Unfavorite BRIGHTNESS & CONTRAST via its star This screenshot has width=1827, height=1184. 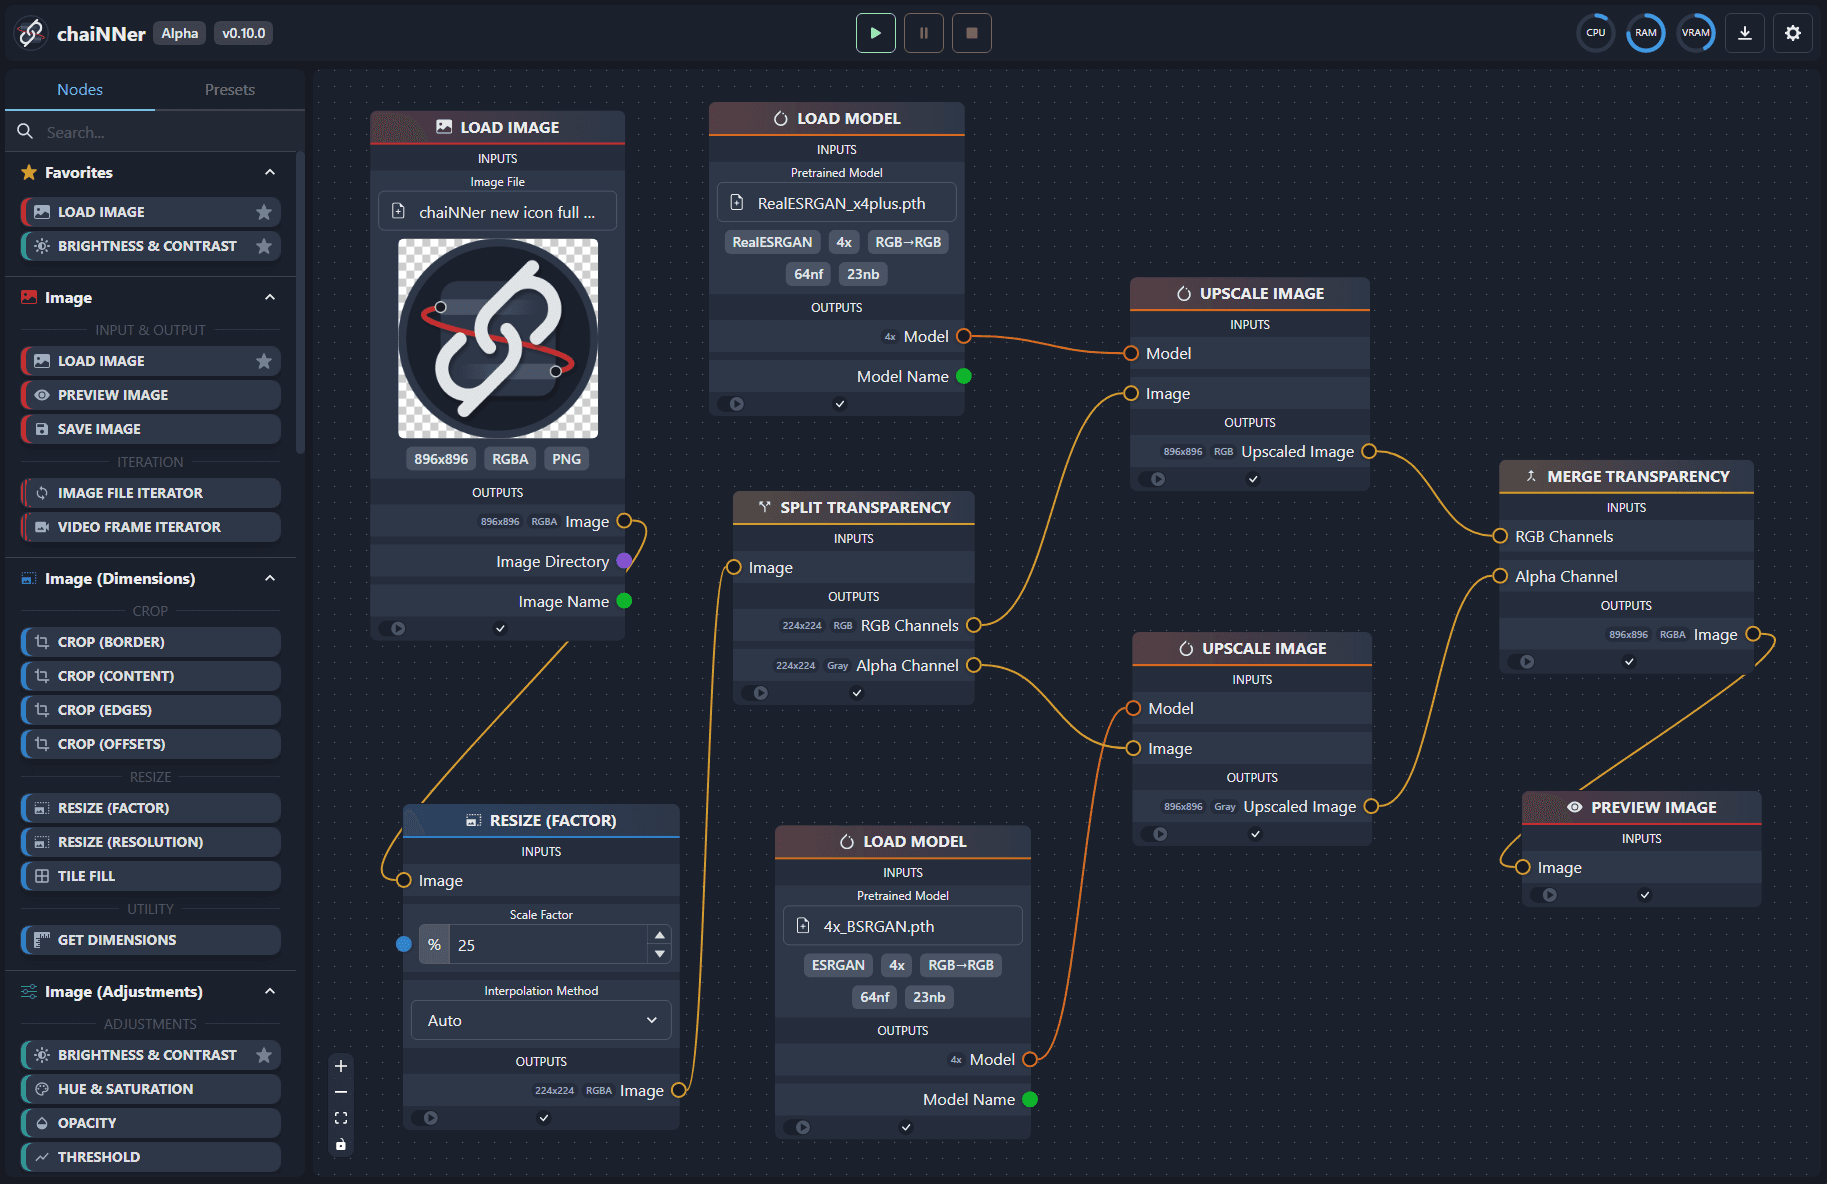point(263,245)
